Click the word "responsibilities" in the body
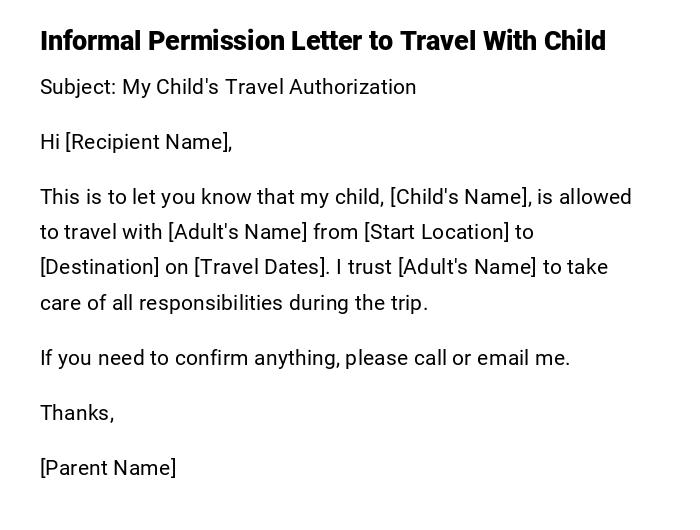Image resolution: width=700 pixels, height=530 pixels. 211,303
